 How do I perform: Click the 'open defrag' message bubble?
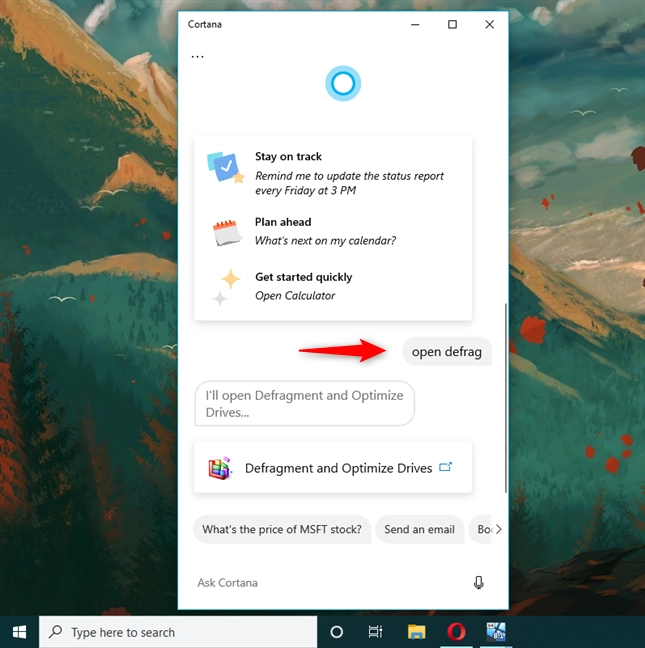(x=447, y=352)
